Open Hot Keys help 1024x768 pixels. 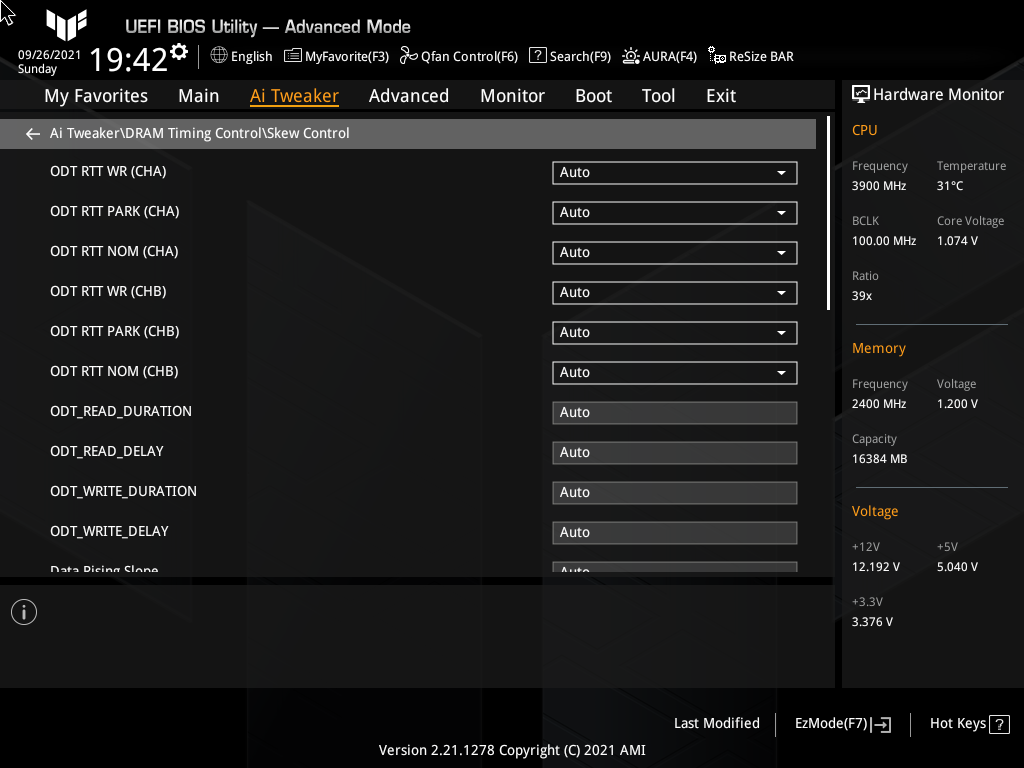tap(967, 723)
